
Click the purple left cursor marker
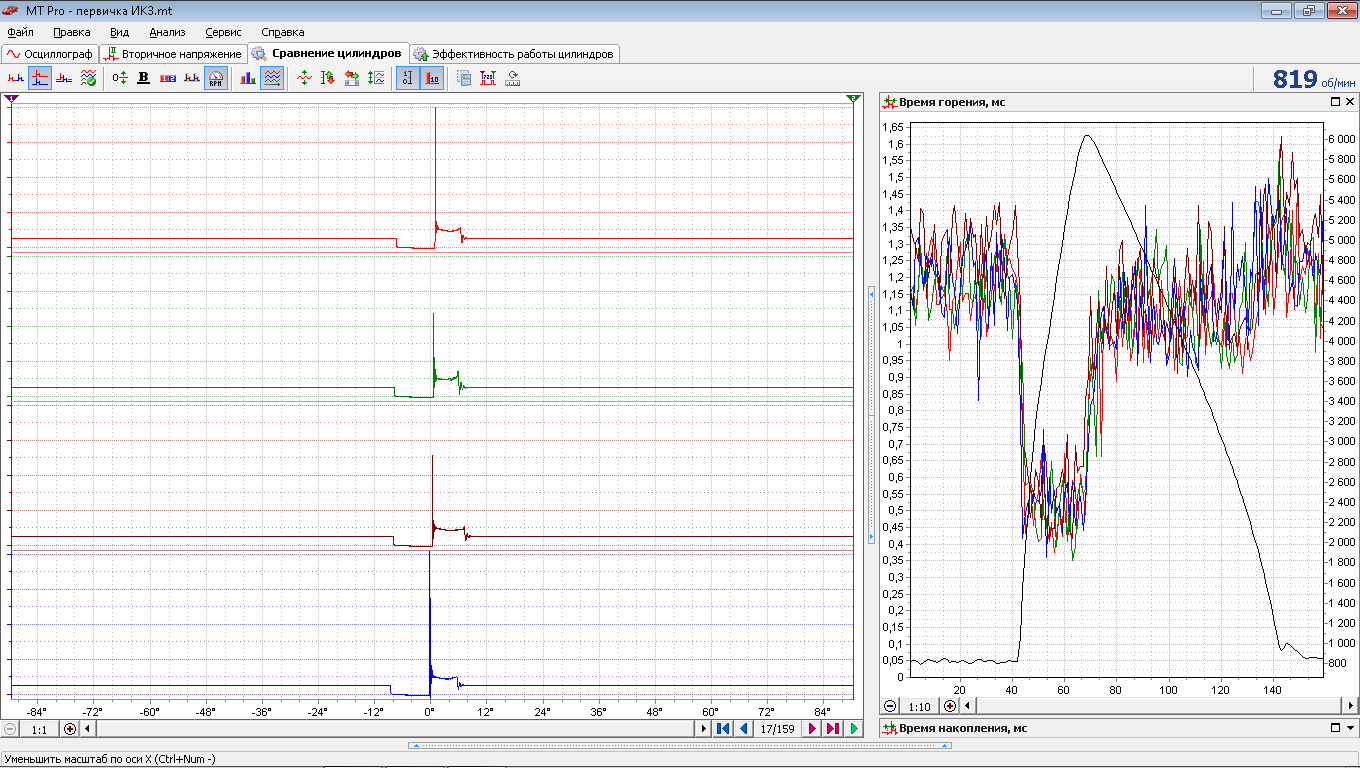(x=10, y=99)
